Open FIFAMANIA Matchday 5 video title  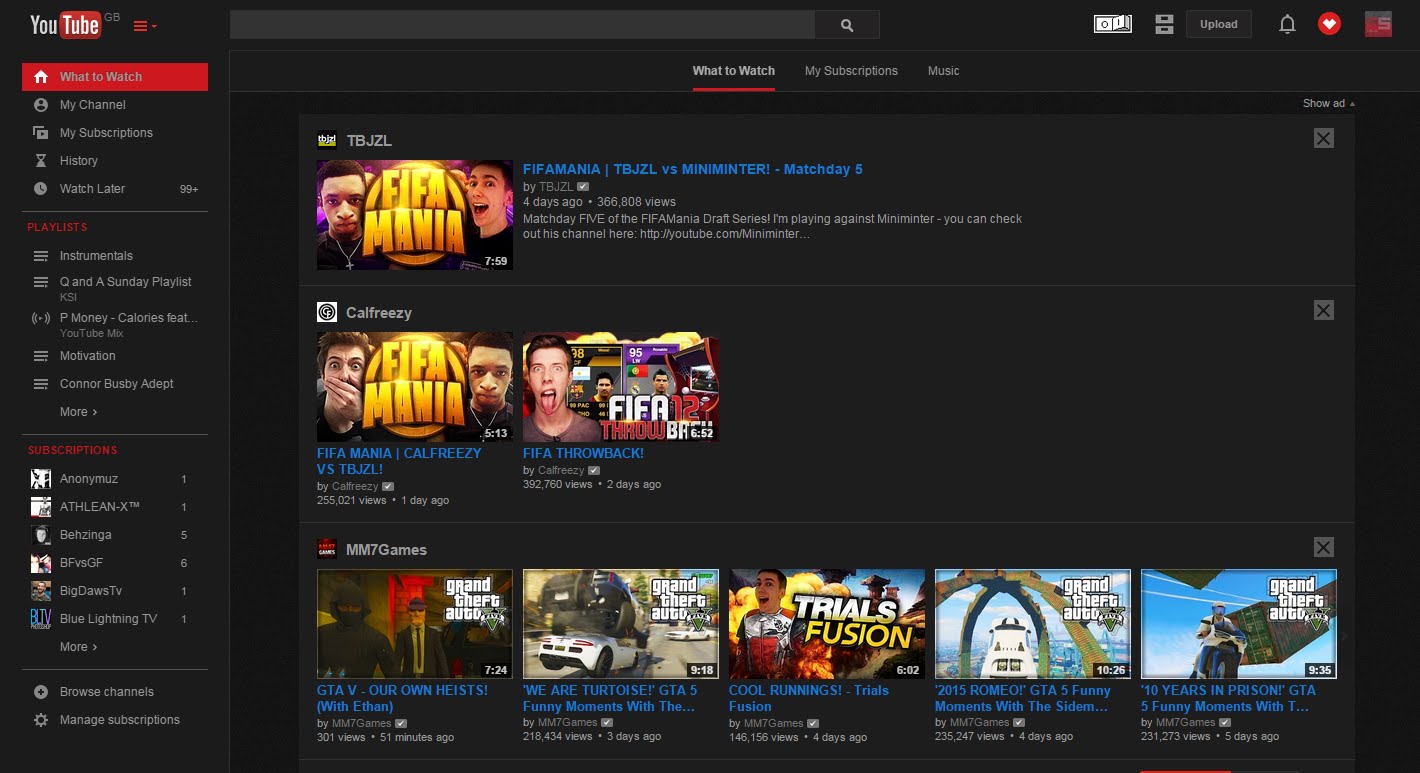tap(692, 169)
